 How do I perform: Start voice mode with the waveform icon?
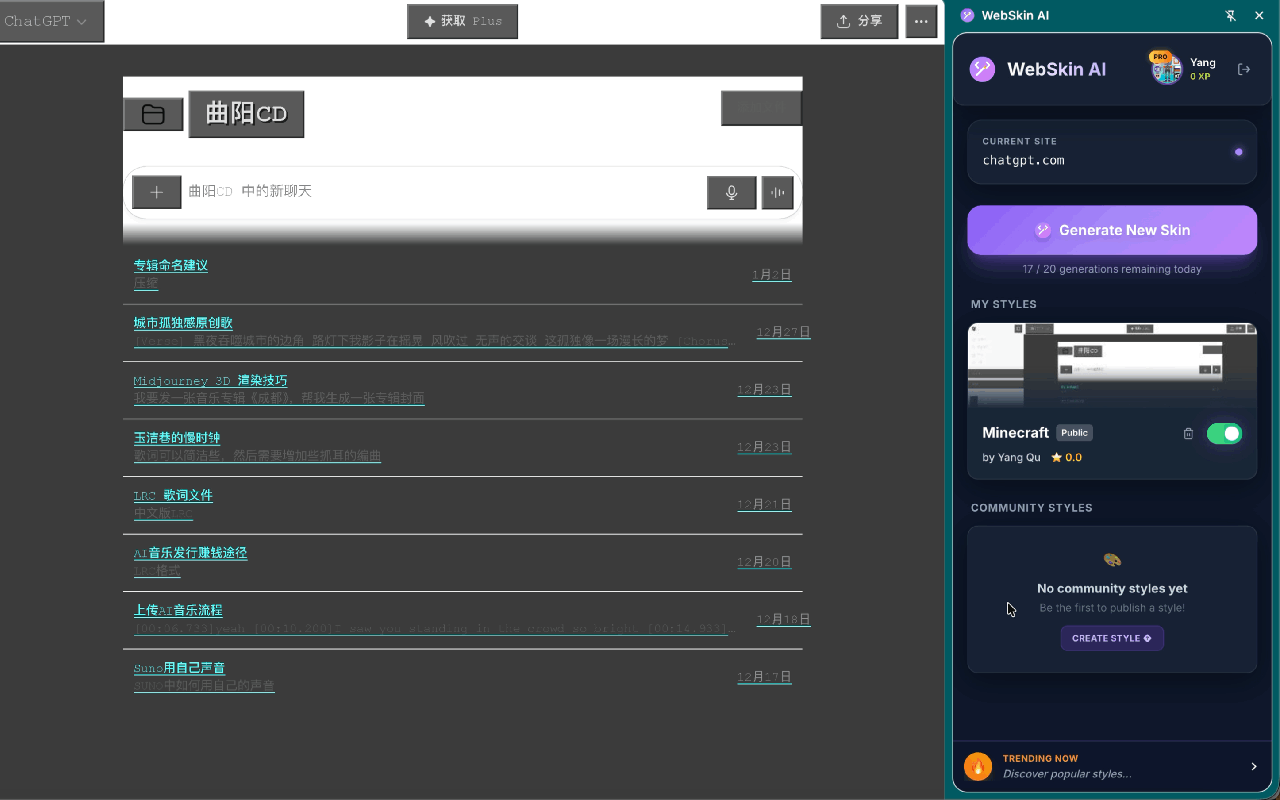[x=777, y=192]
